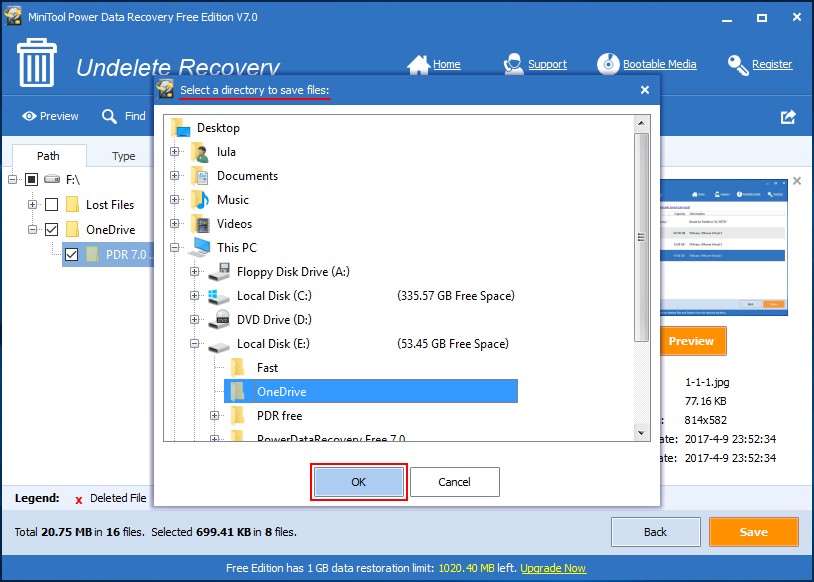Viewport: 814px width, 582px height.
Task: Click Cancel in the directory dialog
Action: coord(454,482)
